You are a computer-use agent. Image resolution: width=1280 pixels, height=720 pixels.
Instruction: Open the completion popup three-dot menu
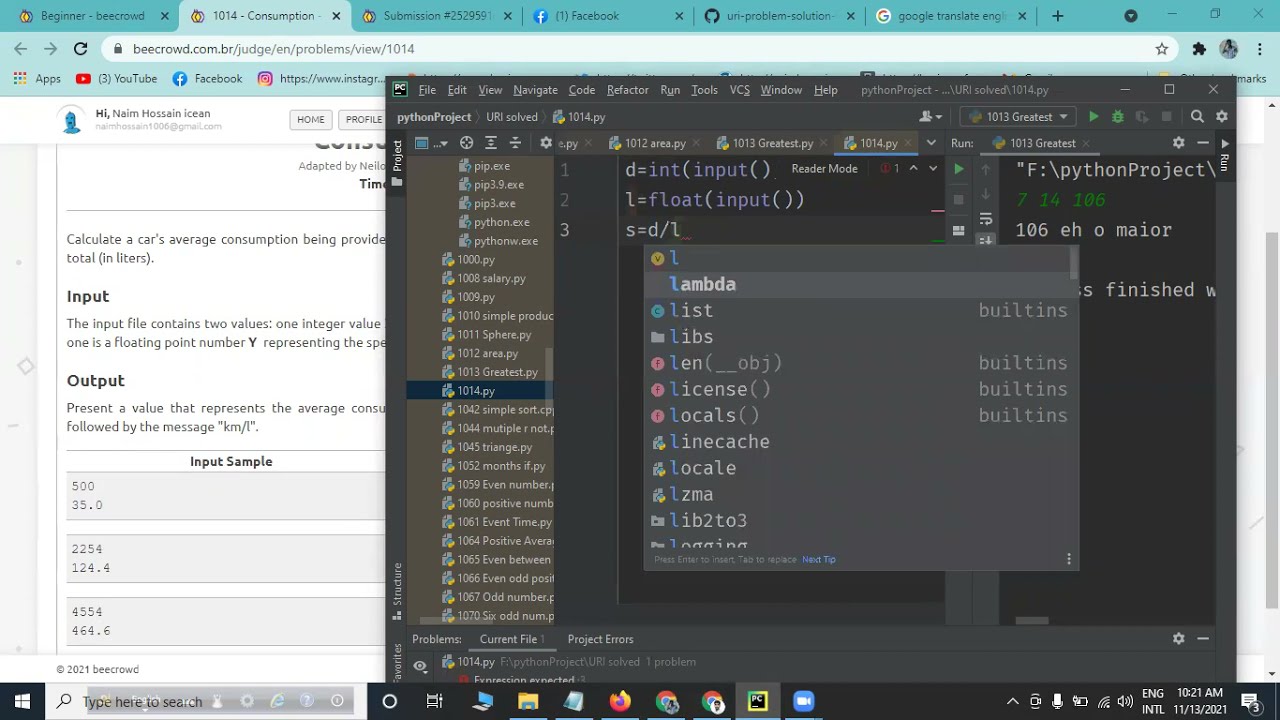tap(1068, 559)
